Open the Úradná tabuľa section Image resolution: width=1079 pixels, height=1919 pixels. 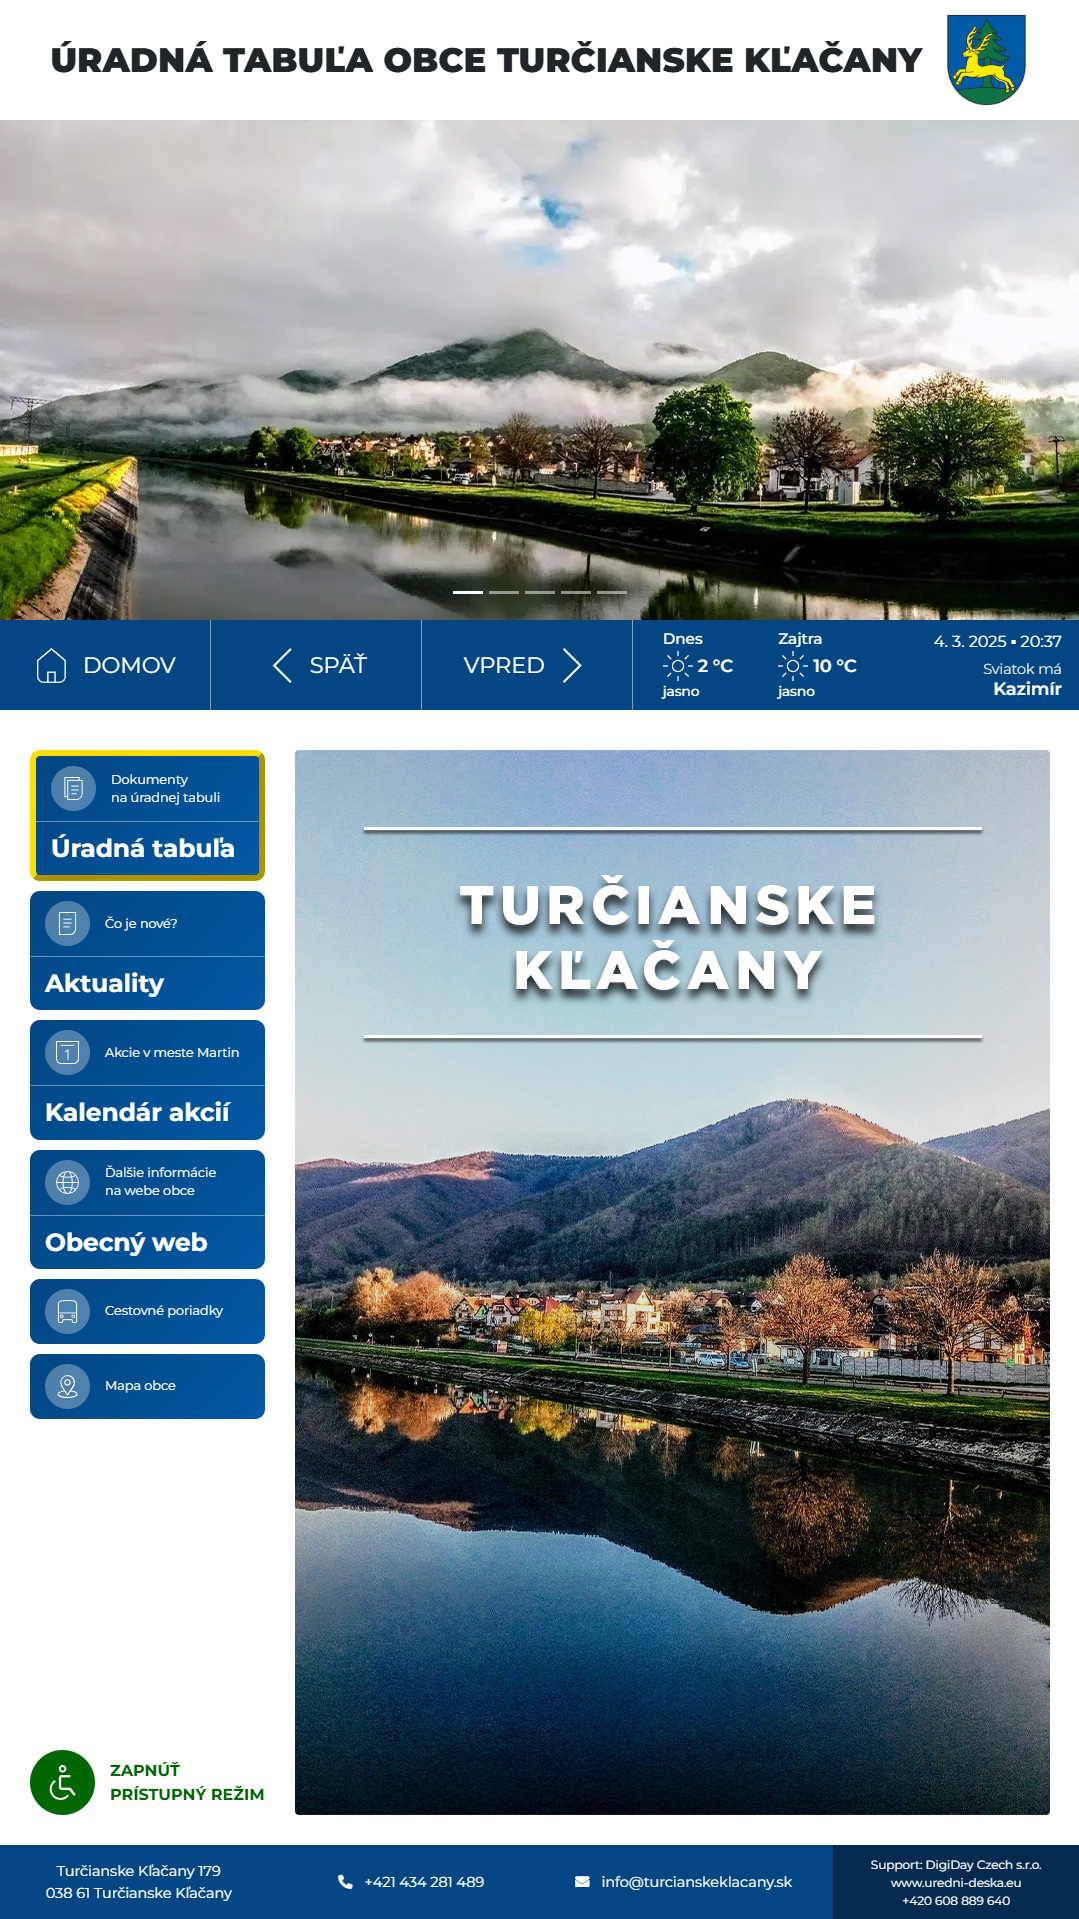coord(147,815)
